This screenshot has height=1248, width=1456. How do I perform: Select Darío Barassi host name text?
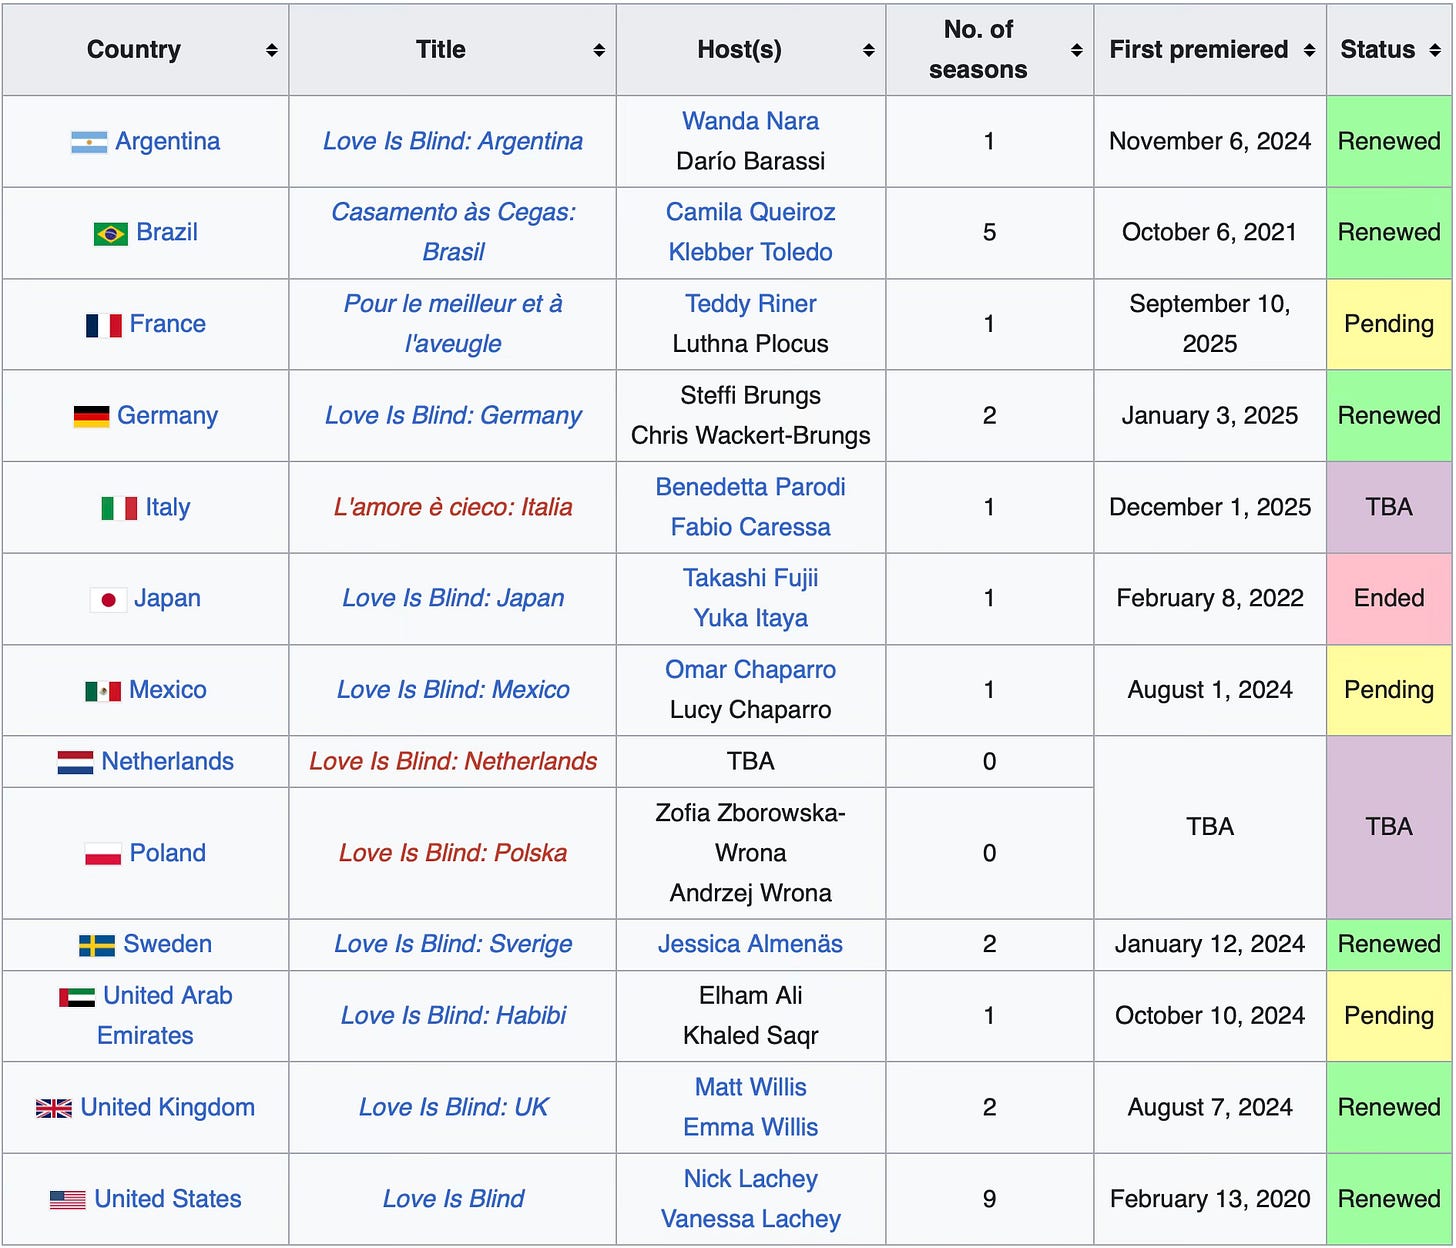click(750, 161)
